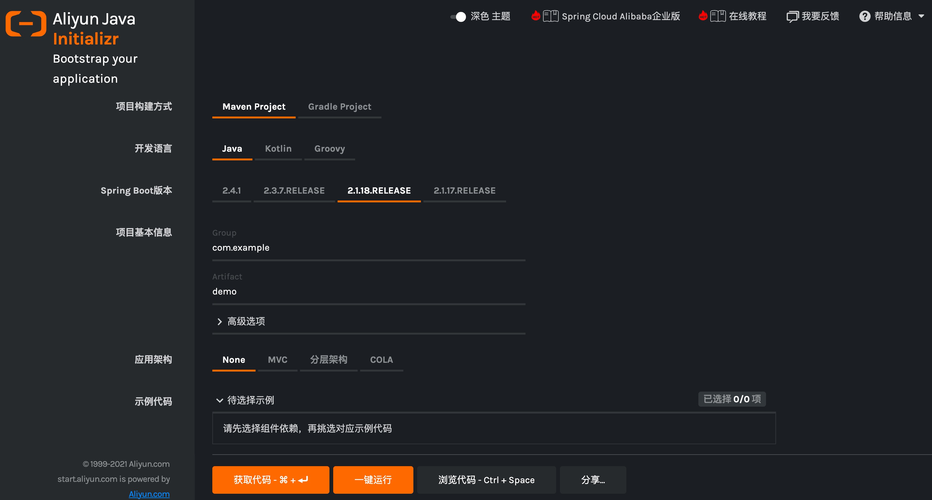Click the book icon beside 在线教程
Screen dimensions: 932x500
click(x=718, y=16)
